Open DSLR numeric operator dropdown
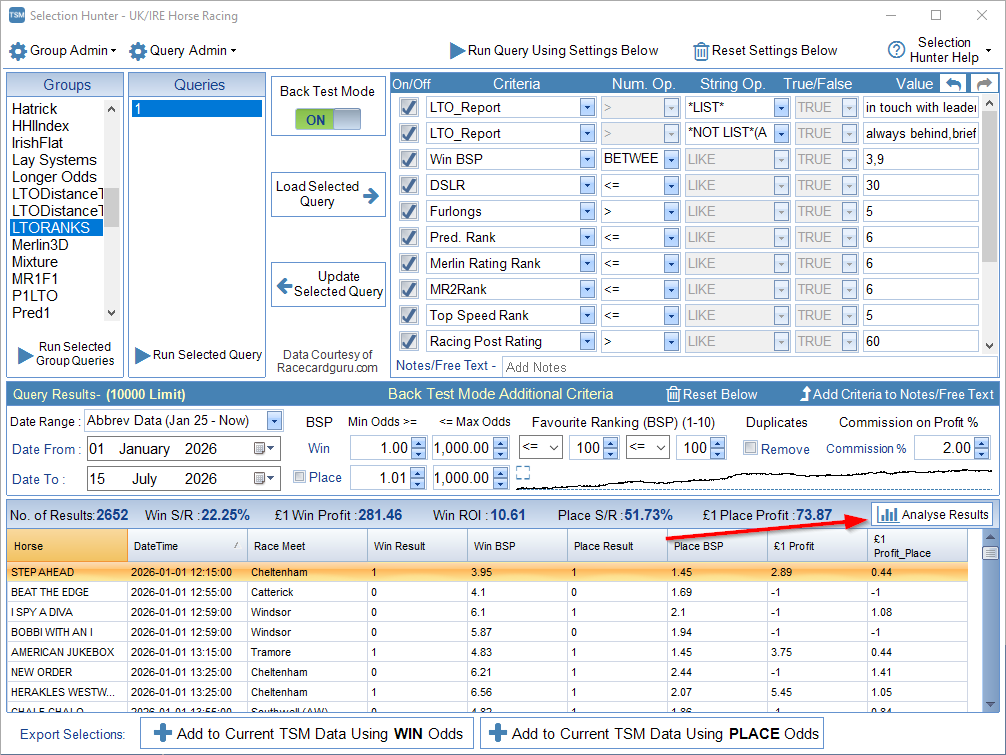The width and height of the screenshot is (1006, 755). point(671,185)
